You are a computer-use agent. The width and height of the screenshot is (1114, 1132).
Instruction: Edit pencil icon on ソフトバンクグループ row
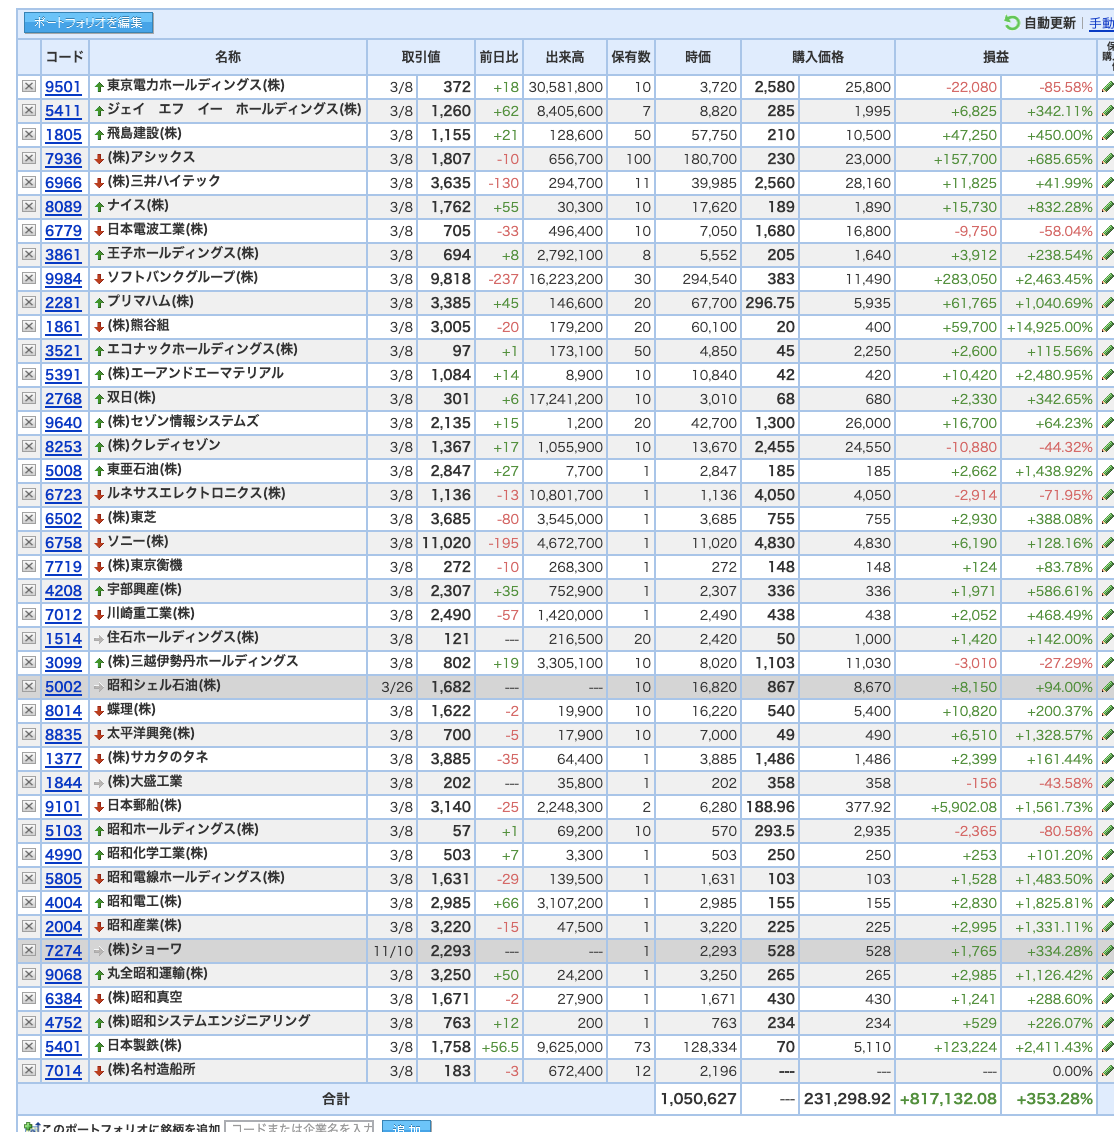click(1107, 279)
